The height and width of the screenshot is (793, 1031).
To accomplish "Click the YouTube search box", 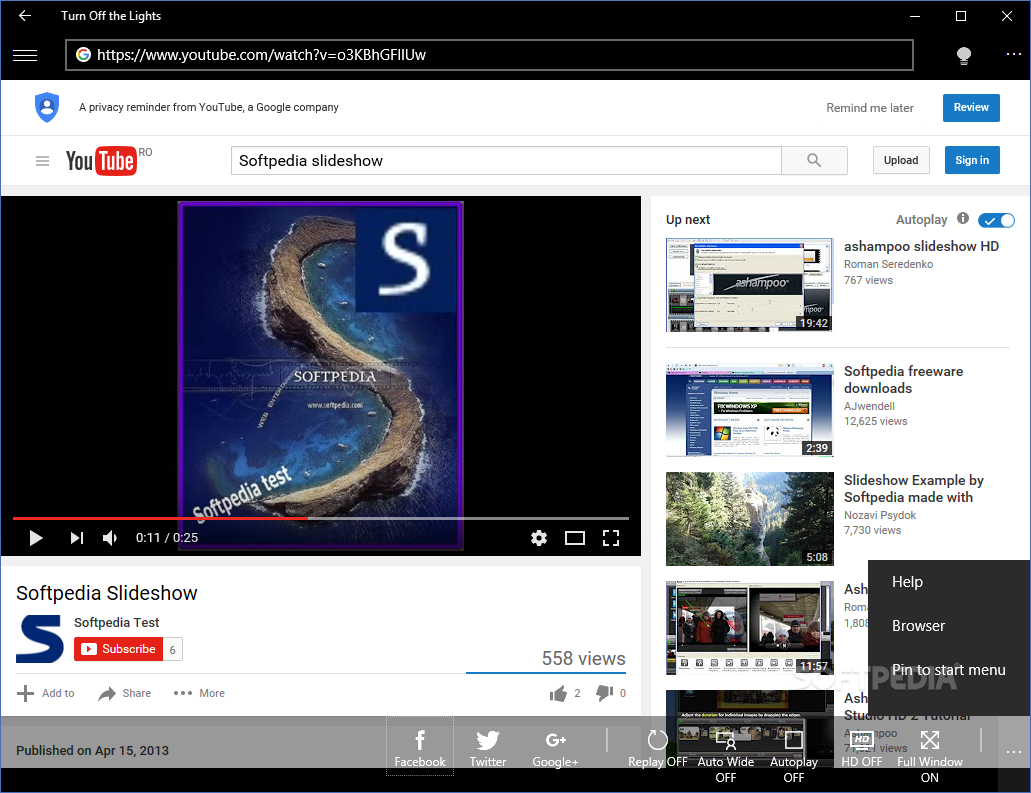I will coord(506,160).
